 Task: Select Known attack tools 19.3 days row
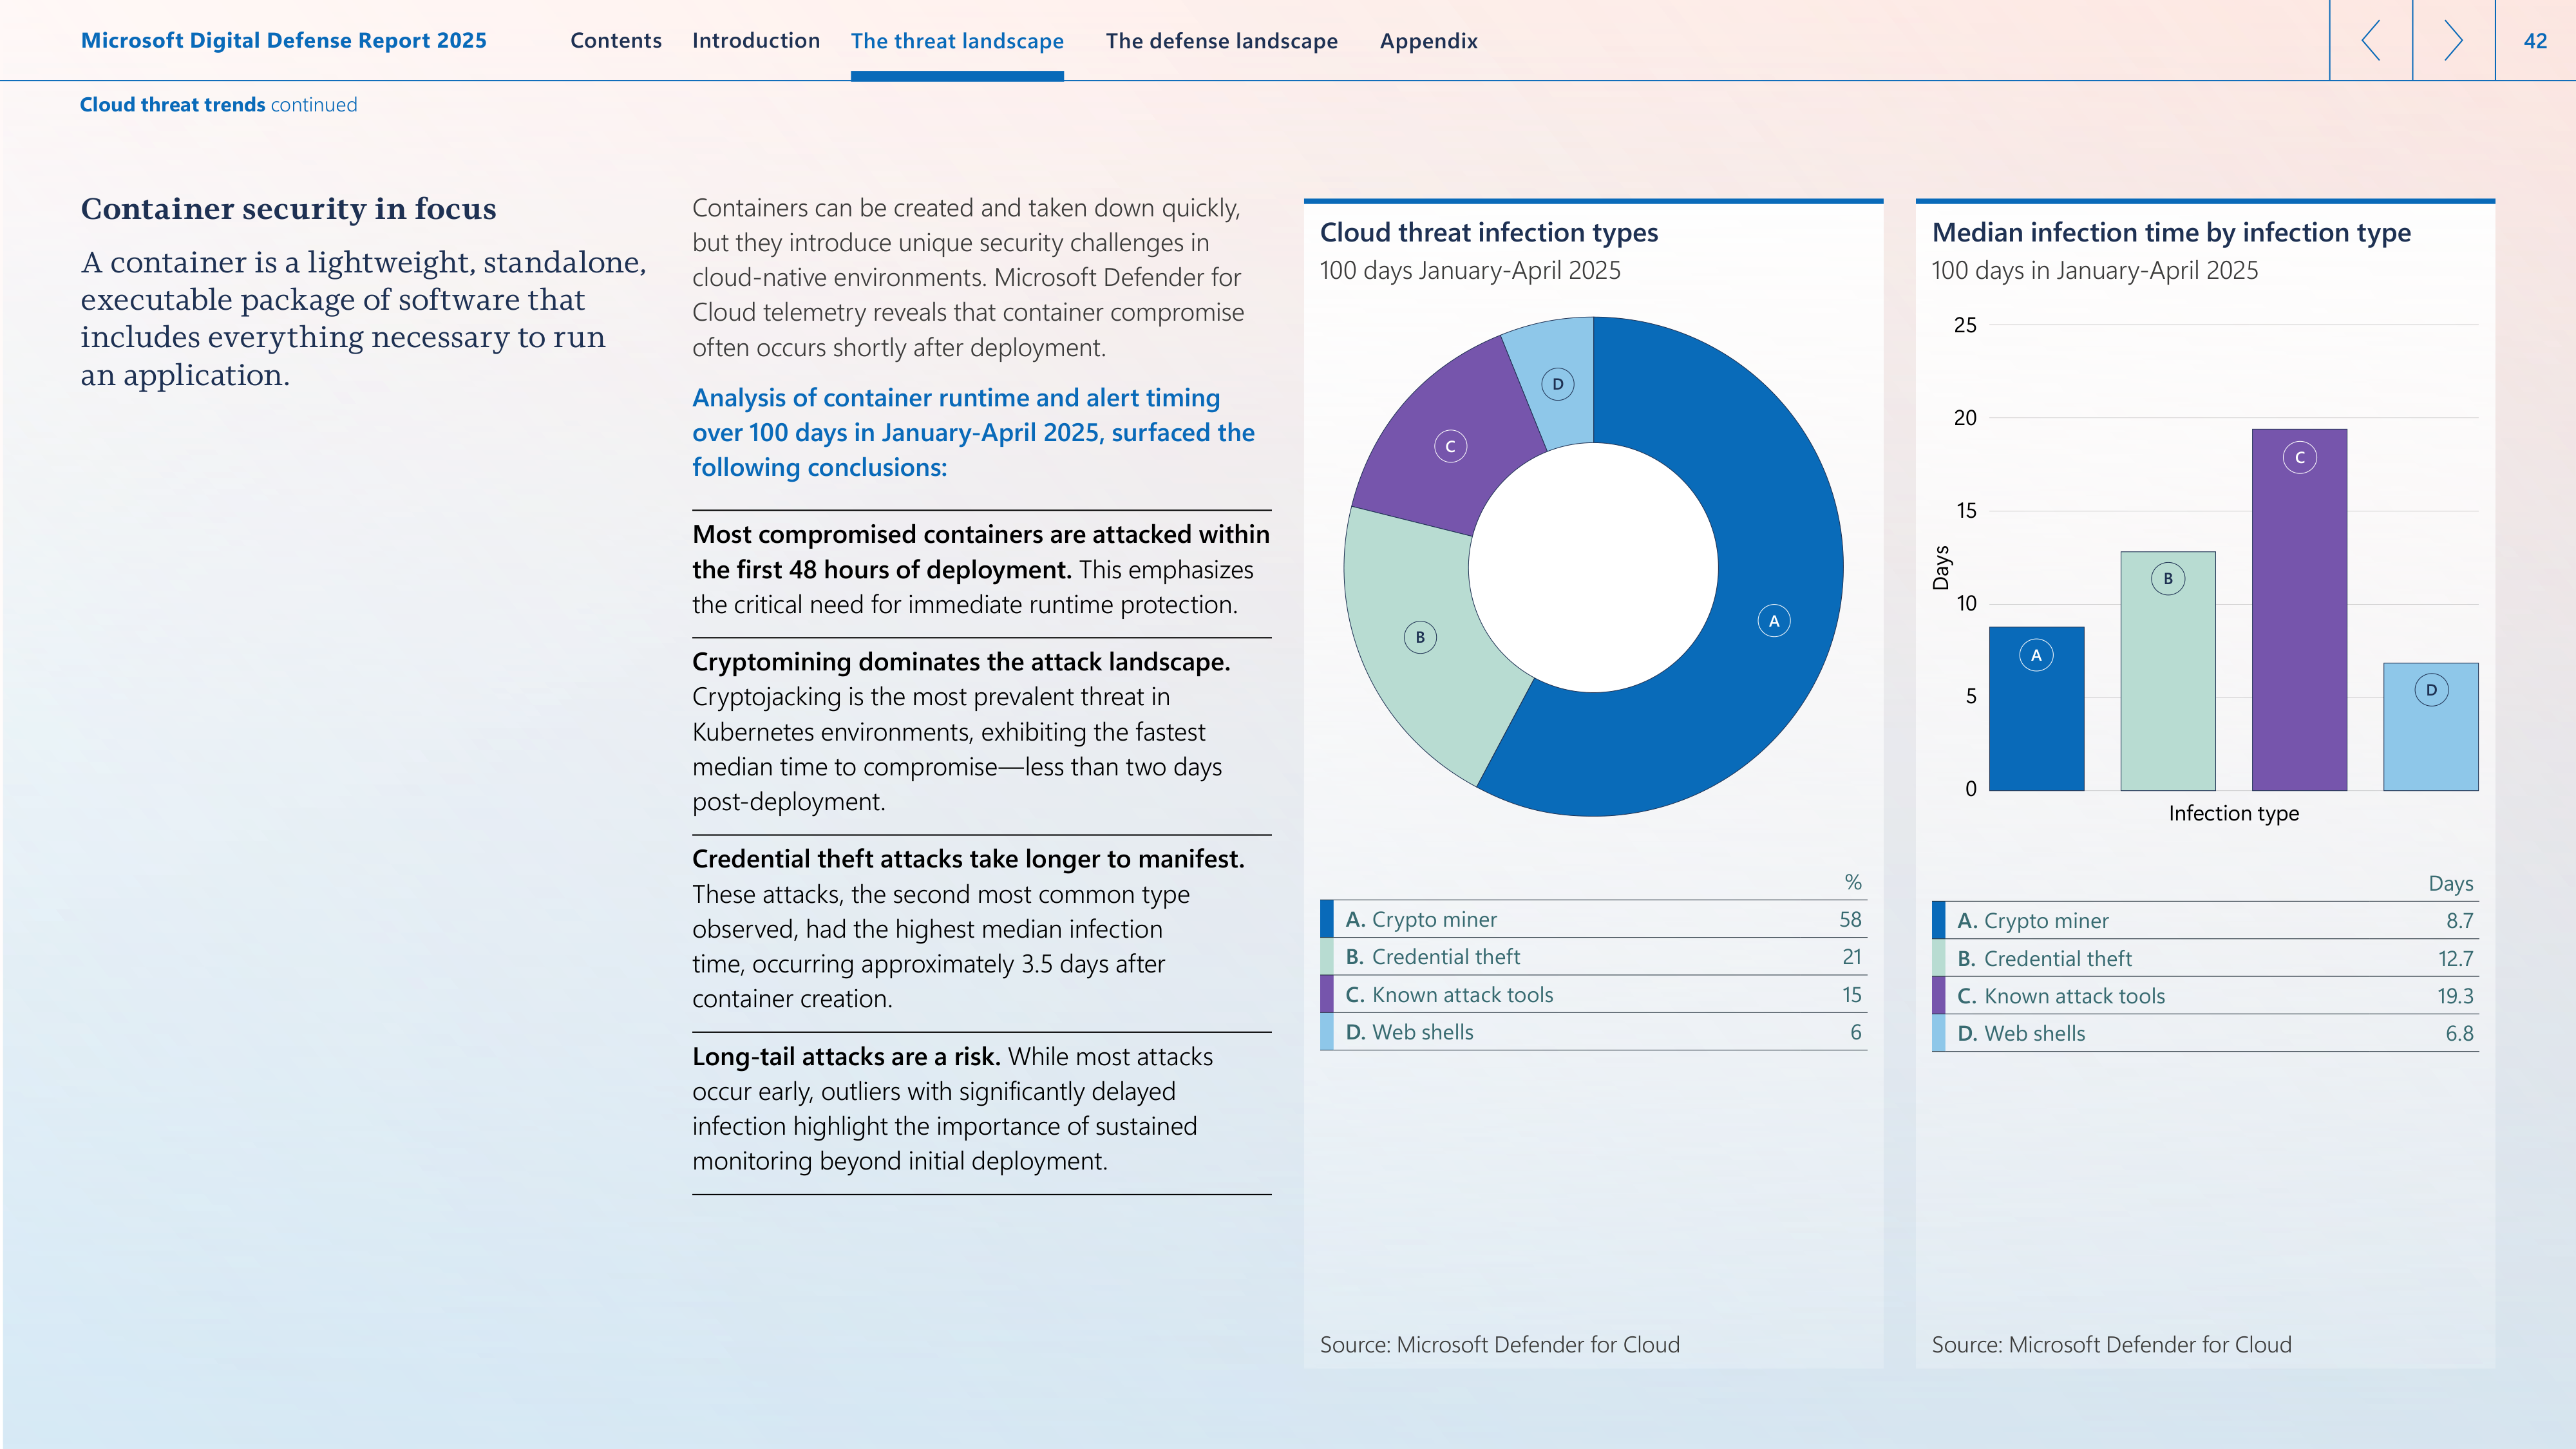[x=2205, y=996]
